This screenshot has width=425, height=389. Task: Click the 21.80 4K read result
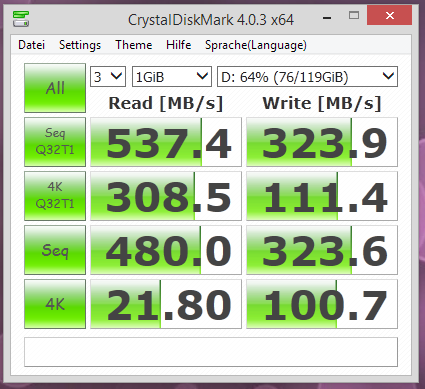166,304
